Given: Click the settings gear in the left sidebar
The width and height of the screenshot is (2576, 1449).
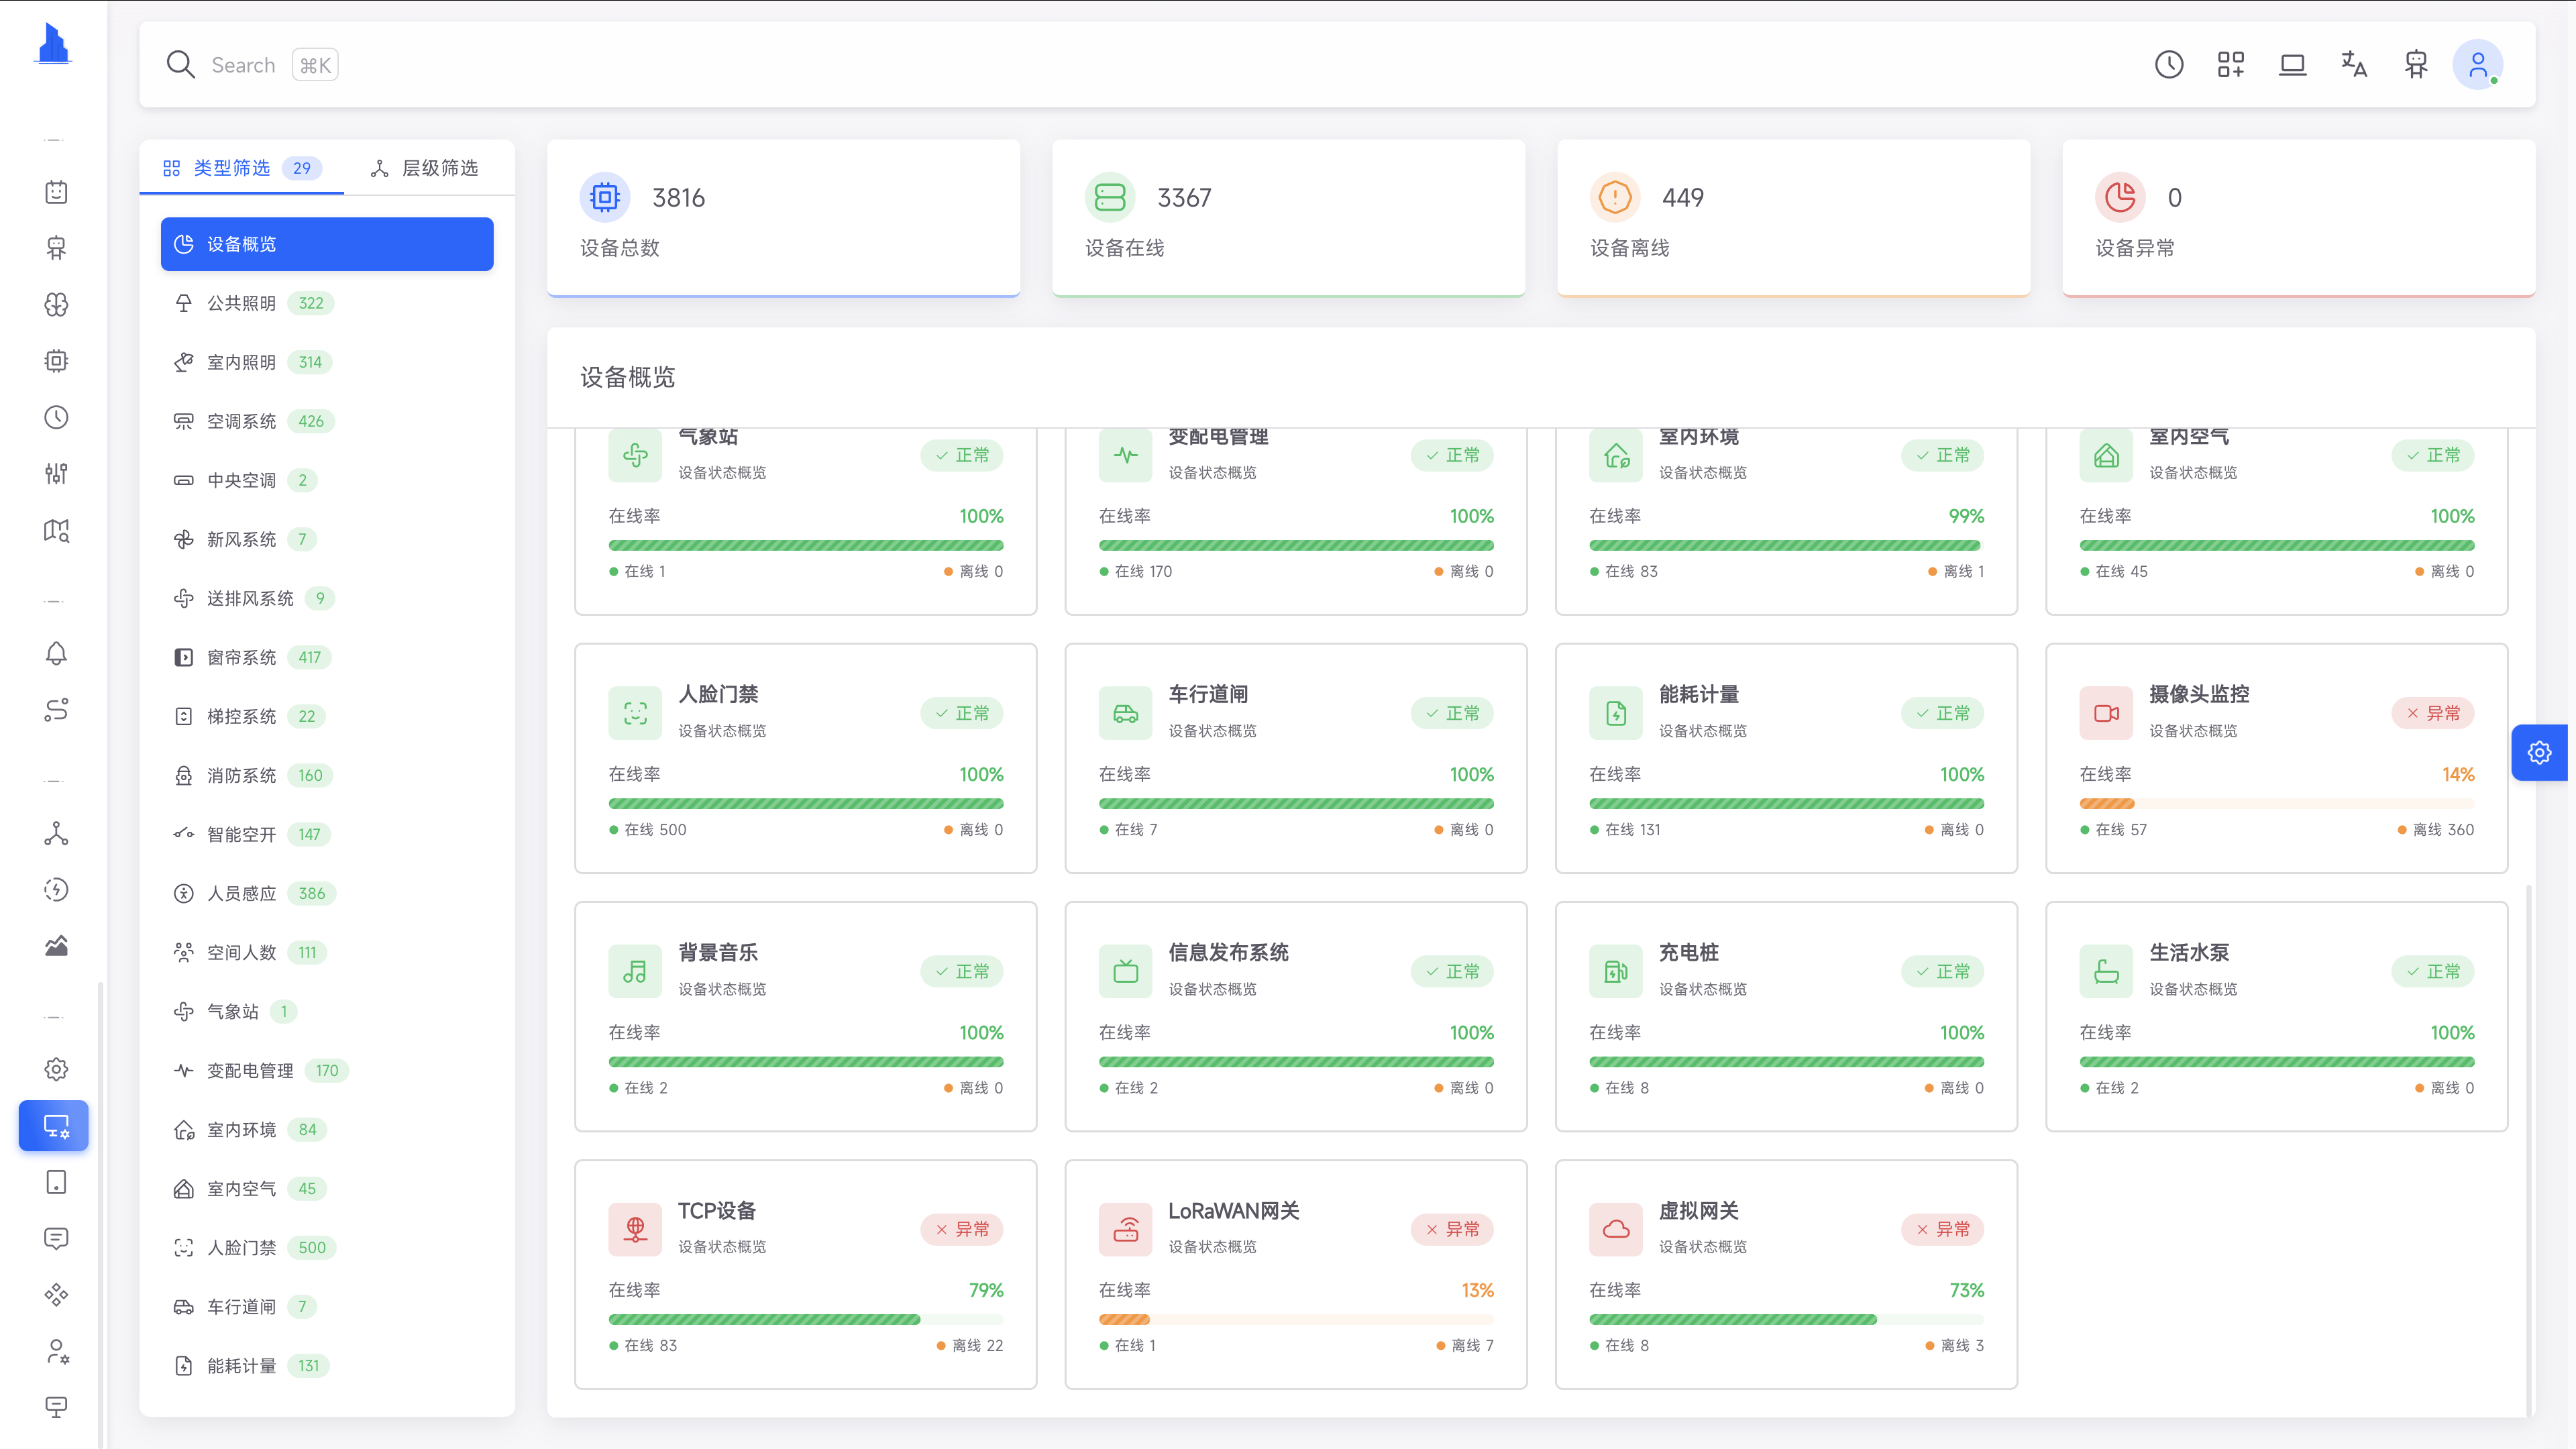Looking at the screenshot, I should pos(56,1068).
